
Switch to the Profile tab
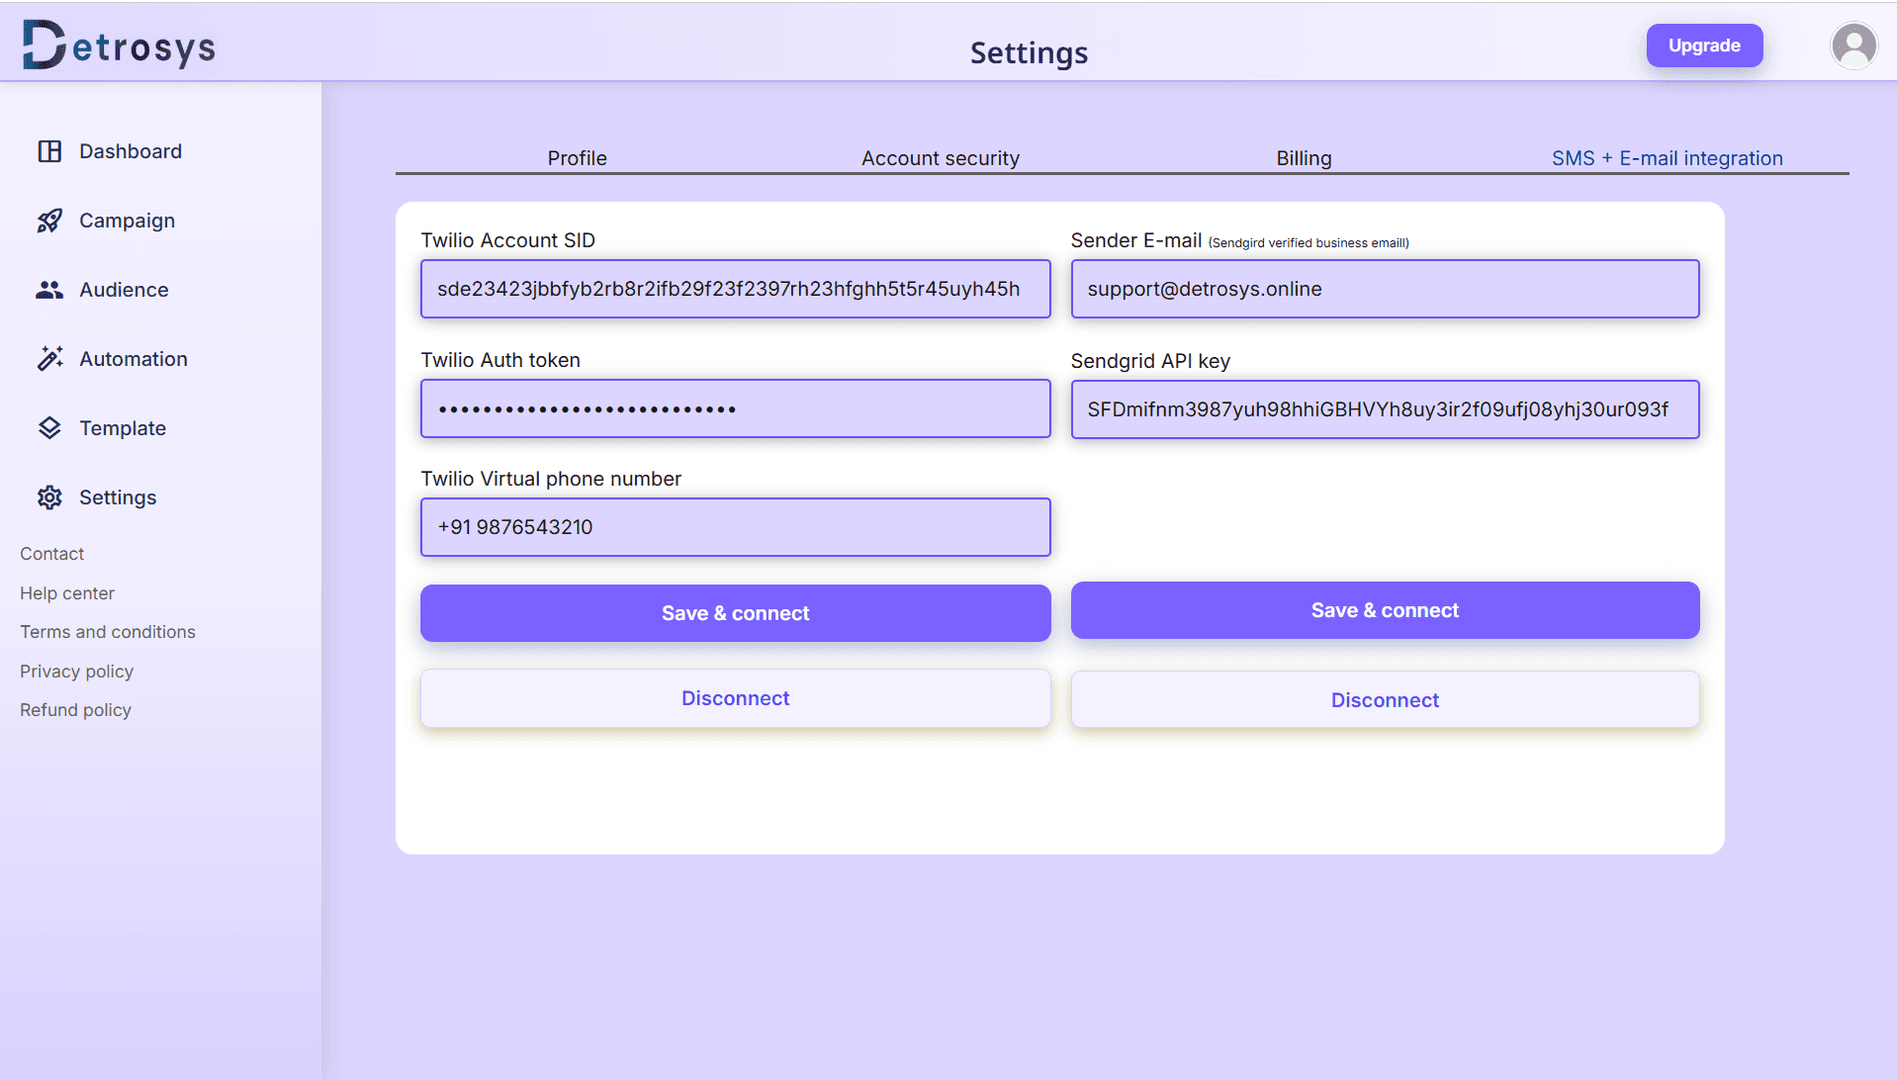(577, 158)
